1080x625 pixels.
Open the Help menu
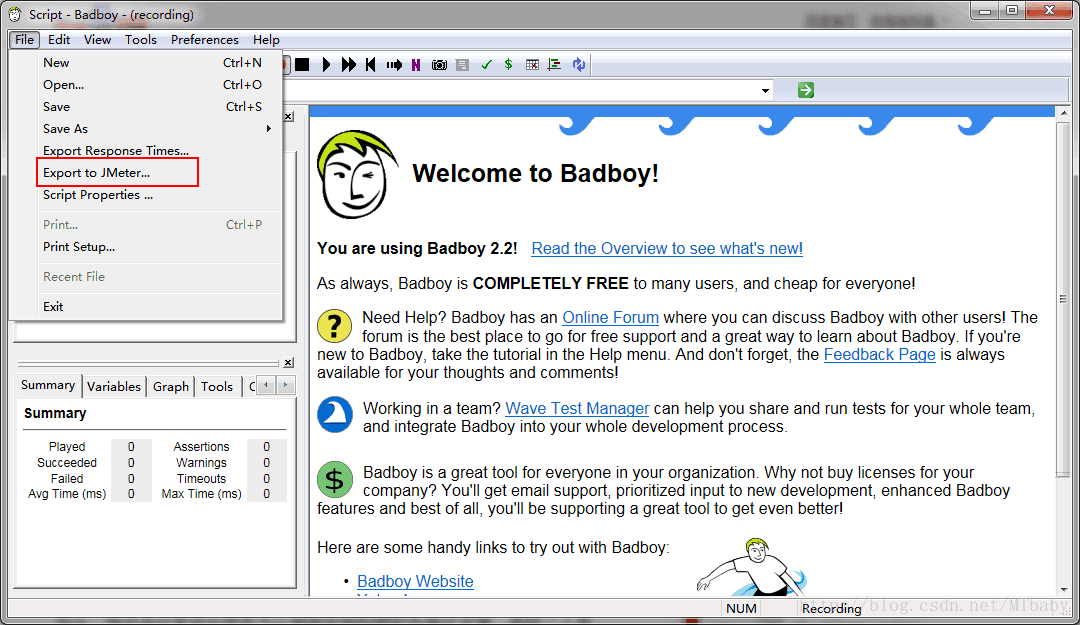[x=266, y=39]
